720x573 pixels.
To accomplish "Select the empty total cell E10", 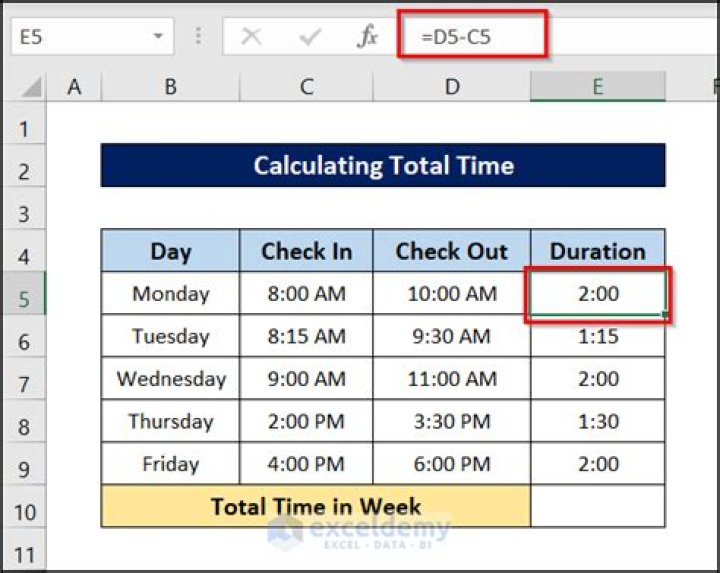I will 597,506.
